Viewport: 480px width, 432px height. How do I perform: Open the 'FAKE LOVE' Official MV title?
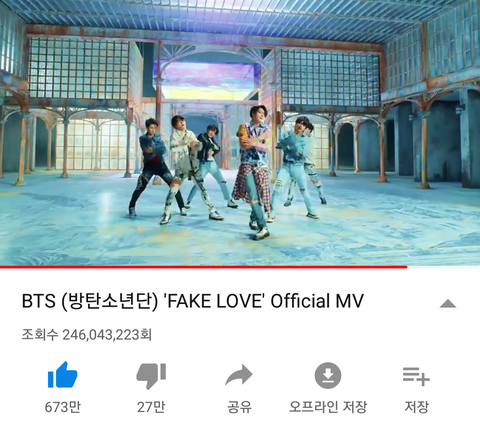[193, 301]
